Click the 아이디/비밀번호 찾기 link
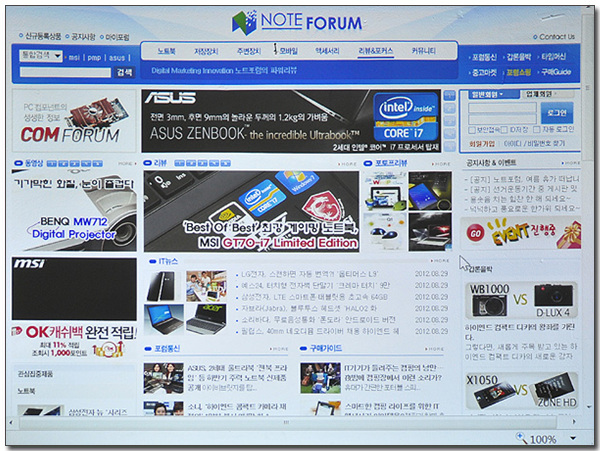 [x=534, y=144]
